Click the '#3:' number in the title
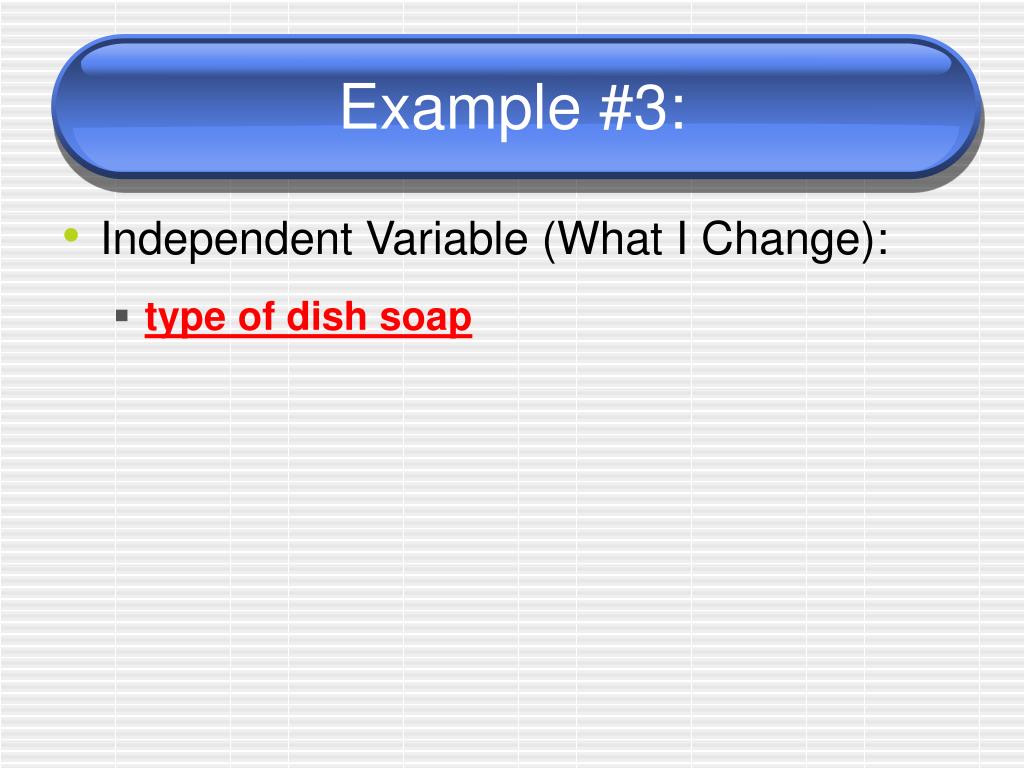 [643, 107]
